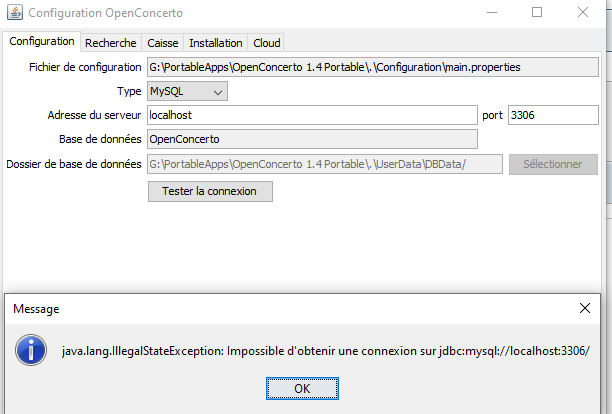This screenshot has height=414, width=612.
Task: Click the blue information icon in the Message dialog
Action: click(33, 350)
